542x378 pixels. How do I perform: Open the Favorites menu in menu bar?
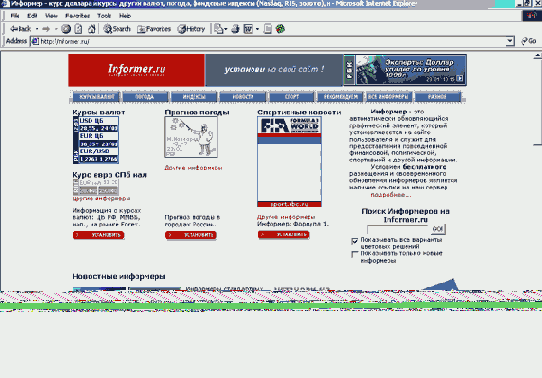click(x=77, y=16)
